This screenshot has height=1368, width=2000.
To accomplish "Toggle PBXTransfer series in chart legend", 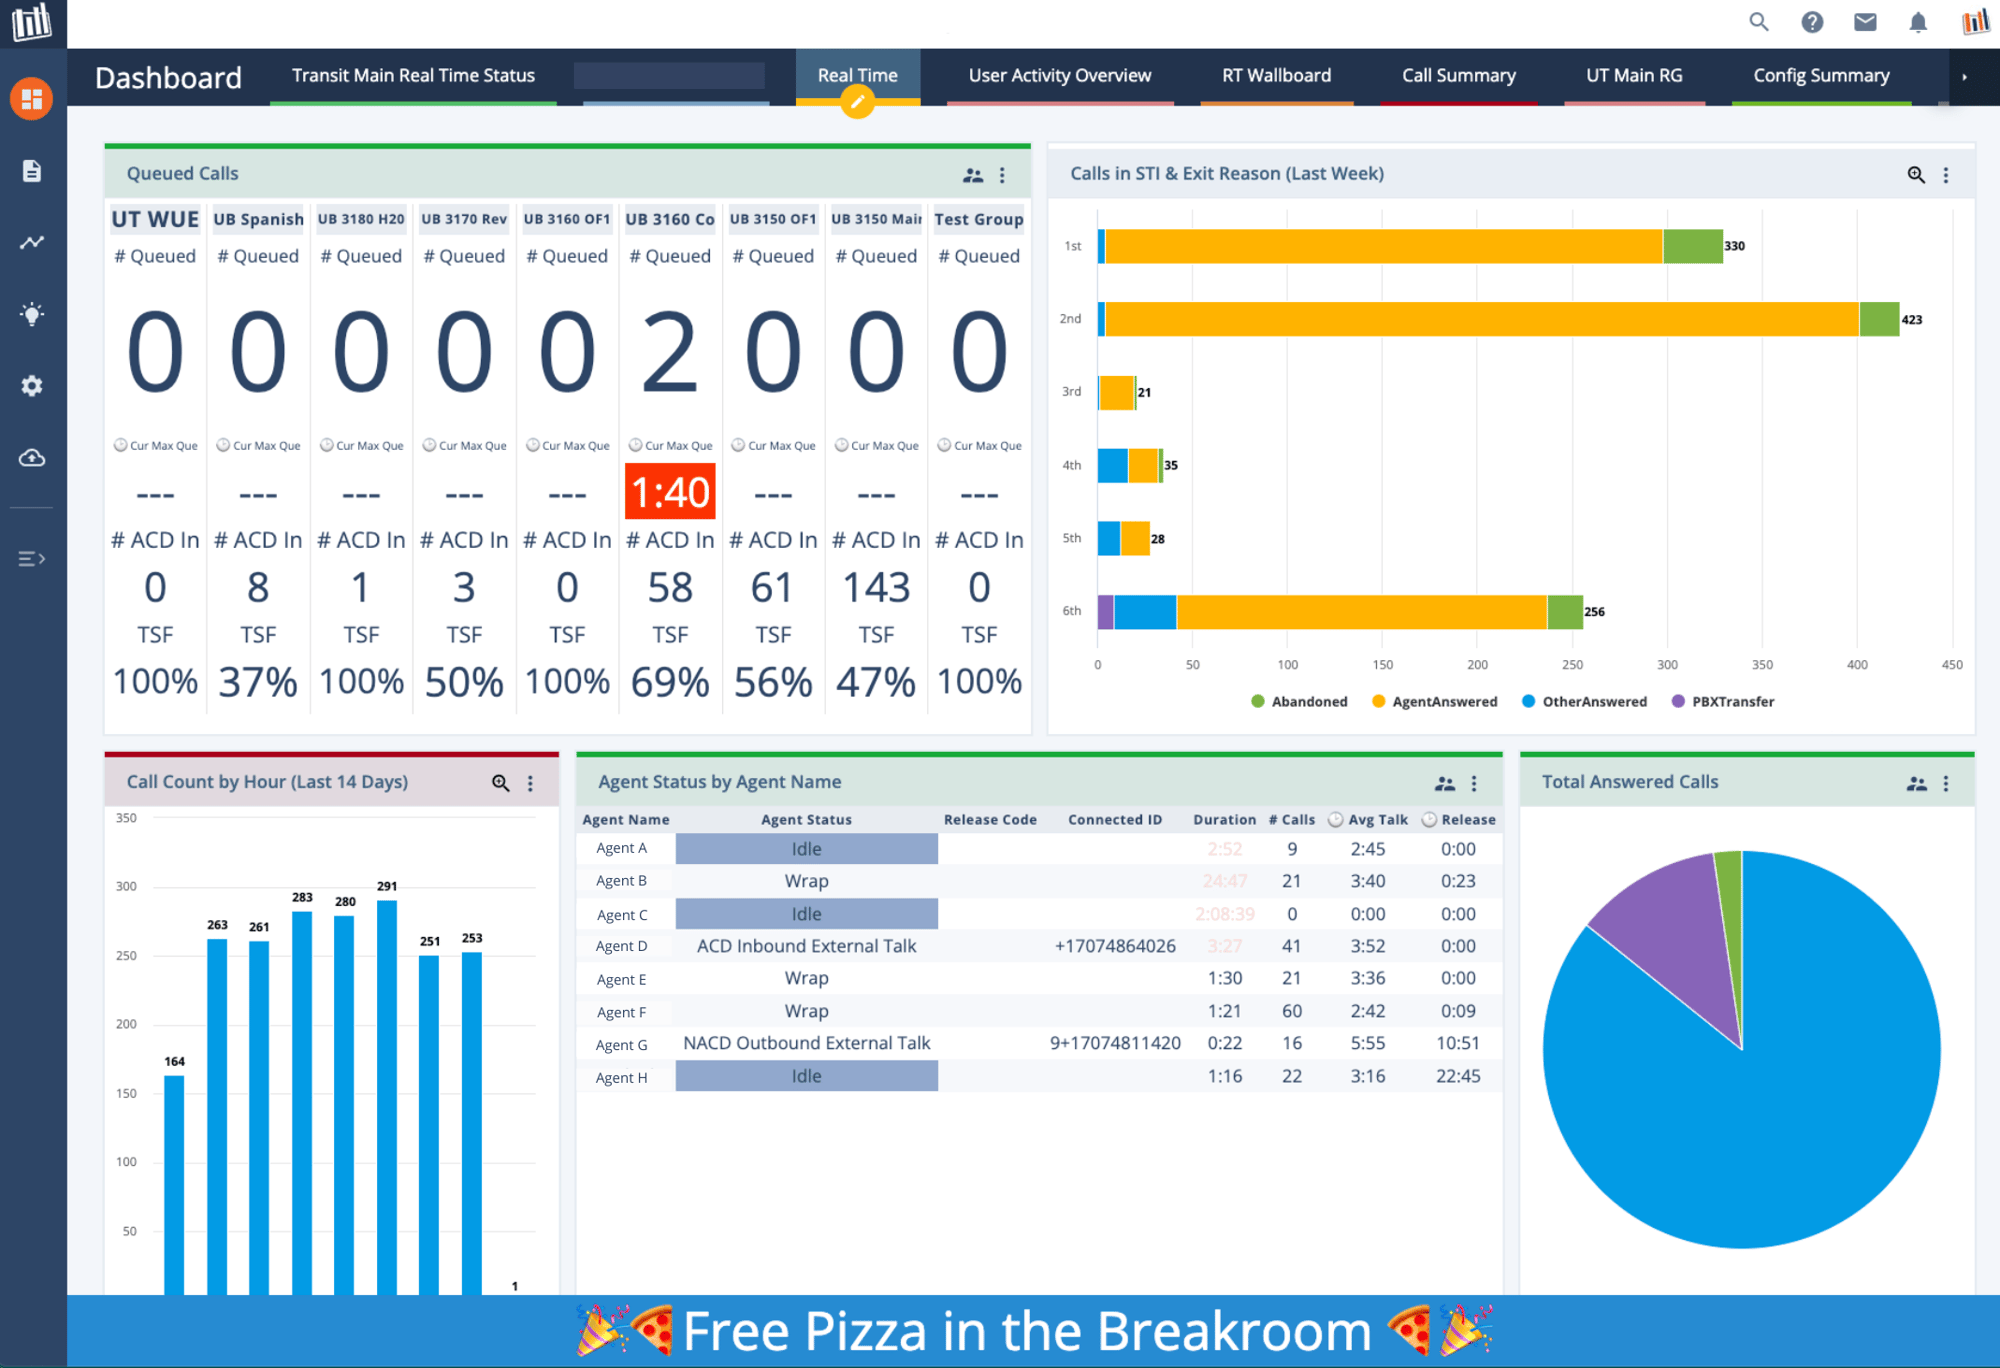I will click(x=1722, y=701).
